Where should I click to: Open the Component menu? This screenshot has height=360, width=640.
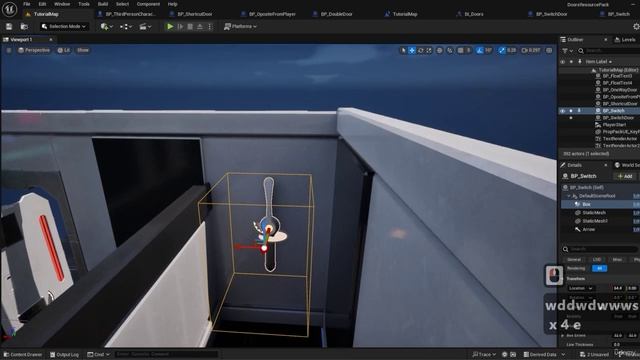148,4
